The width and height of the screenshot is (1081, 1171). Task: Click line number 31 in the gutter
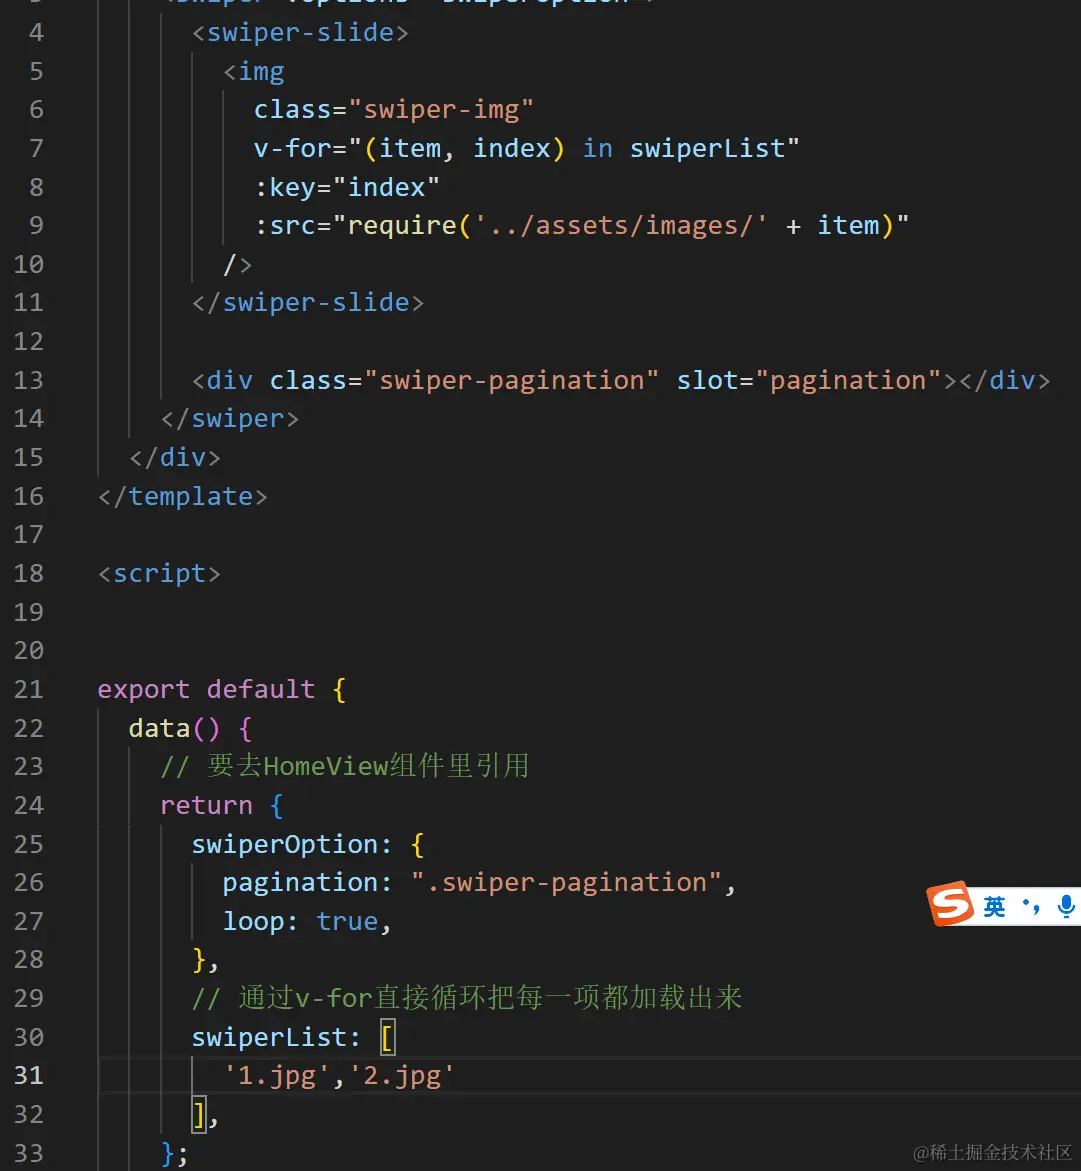(x=28, y=1075)
